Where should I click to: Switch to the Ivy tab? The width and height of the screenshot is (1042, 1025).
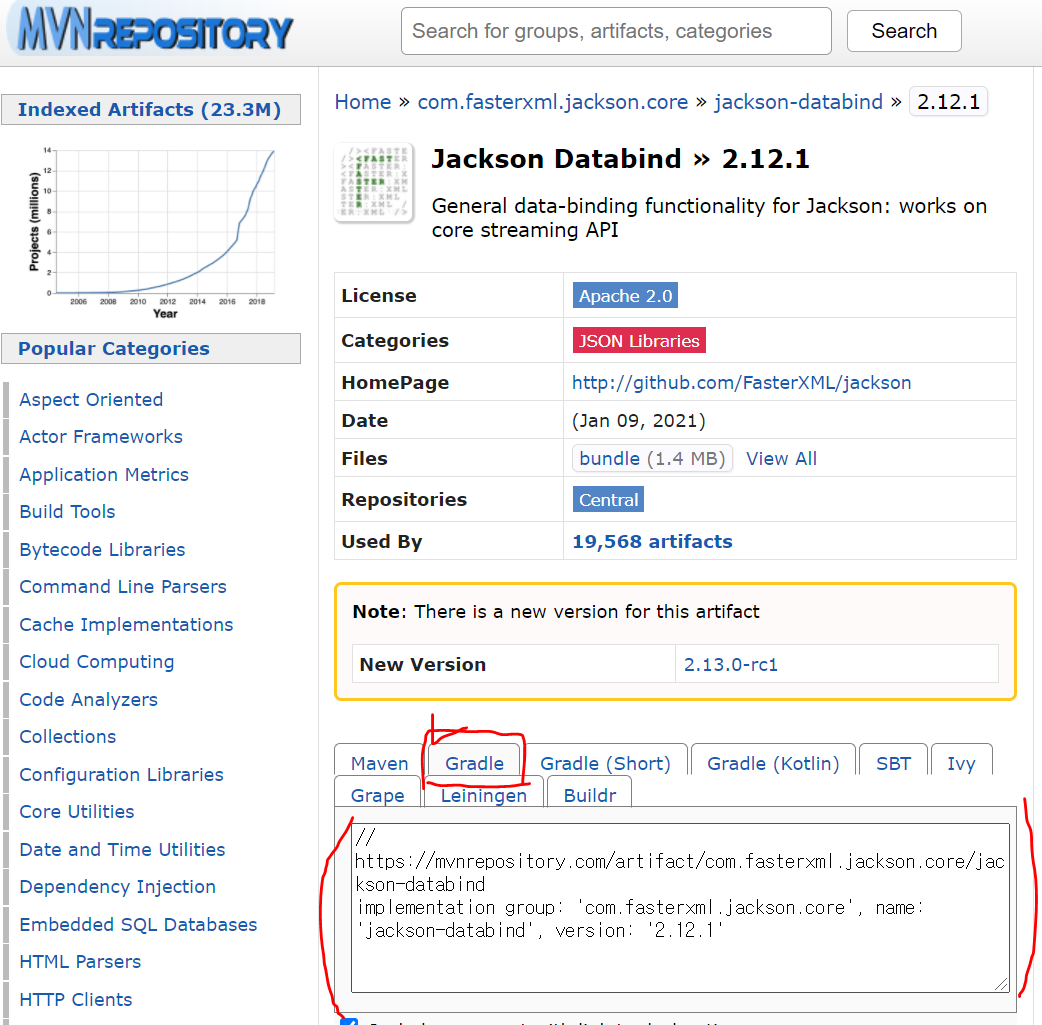961,763
